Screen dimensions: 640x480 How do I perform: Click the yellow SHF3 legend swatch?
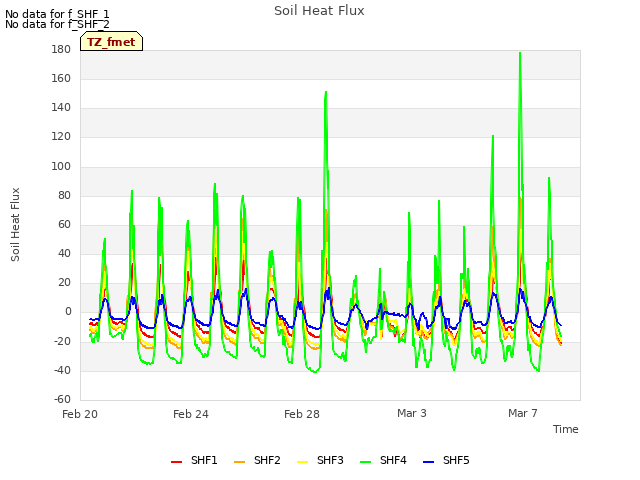click(x=302, y=462)
